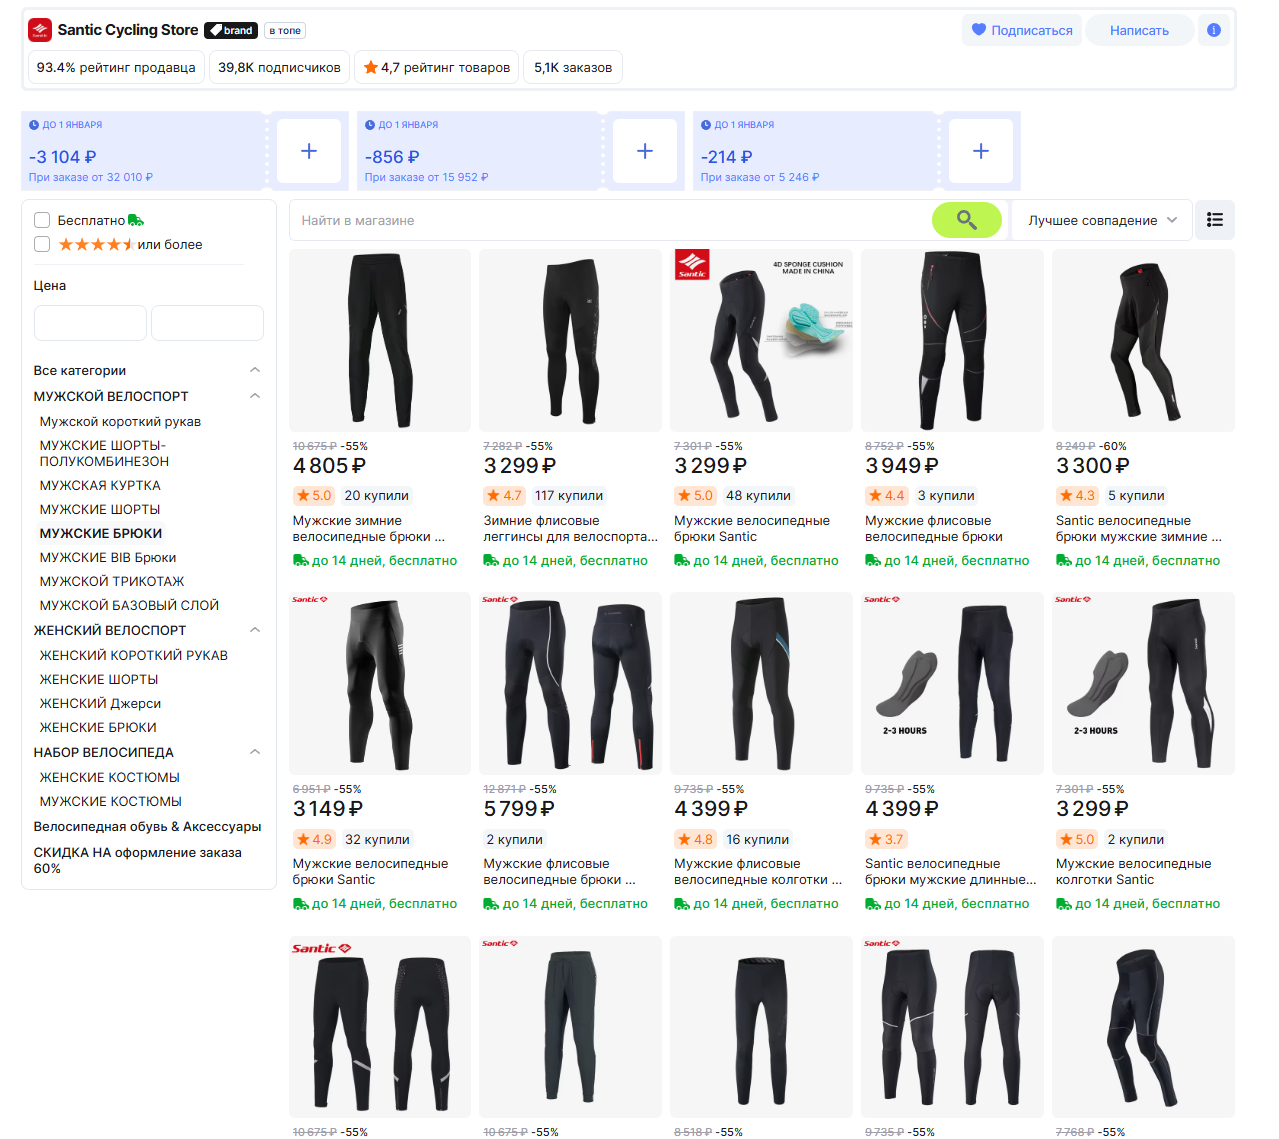Click the heart icon on Подписаться
Screen dimensions: 1279x1139
[x=979, y=30]
